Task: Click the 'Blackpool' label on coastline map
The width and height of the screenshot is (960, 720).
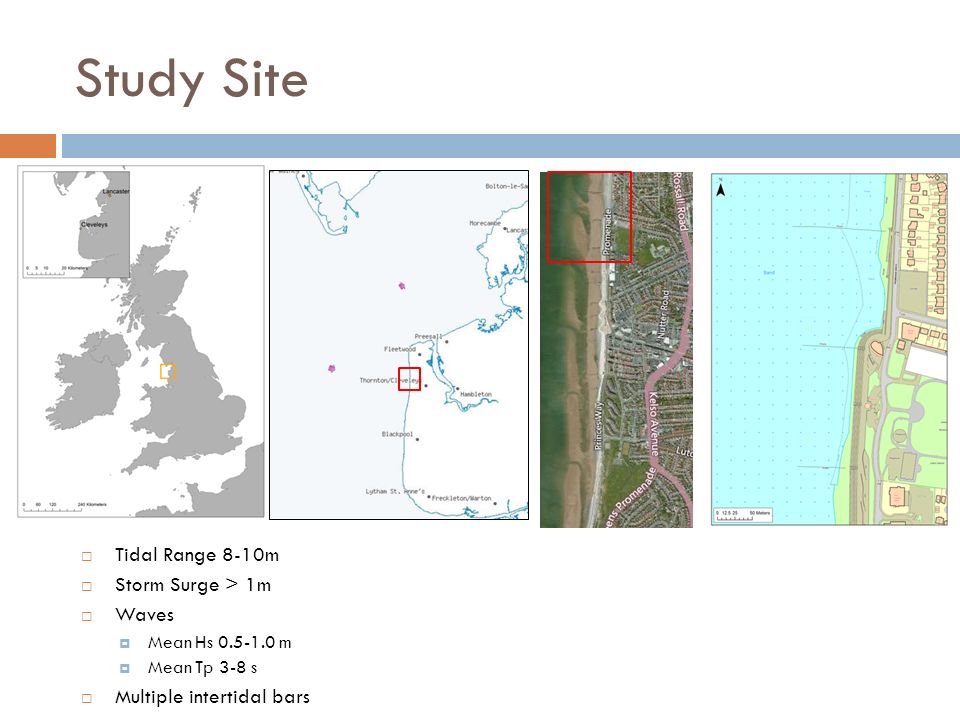Action: point(397,434)
